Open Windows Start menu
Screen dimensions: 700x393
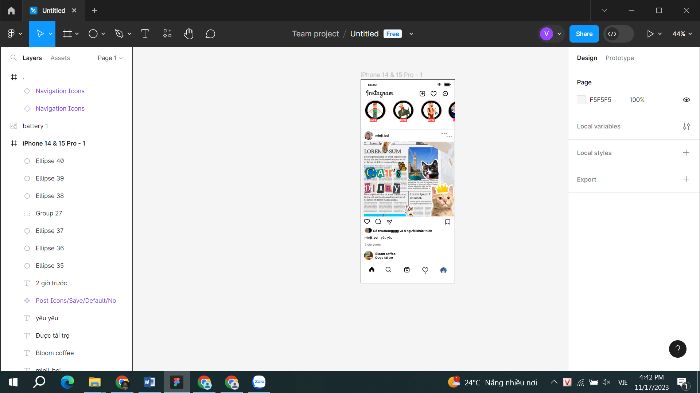coord(13,382)
